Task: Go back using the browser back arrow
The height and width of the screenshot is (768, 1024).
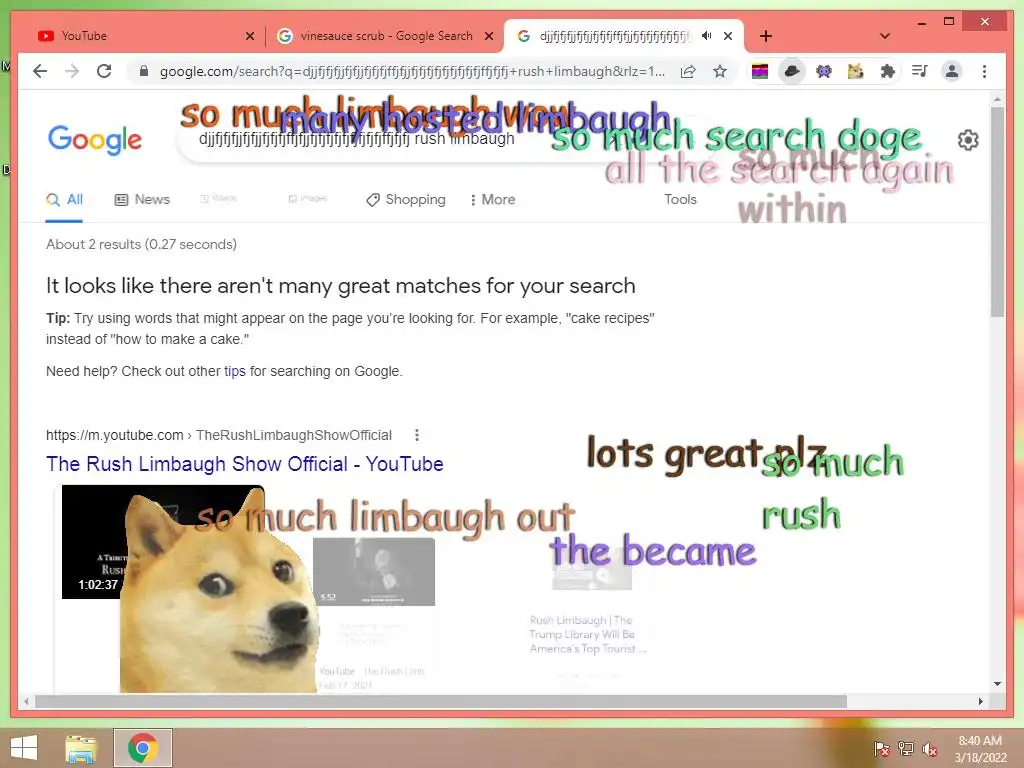Action: coord(40,71)
